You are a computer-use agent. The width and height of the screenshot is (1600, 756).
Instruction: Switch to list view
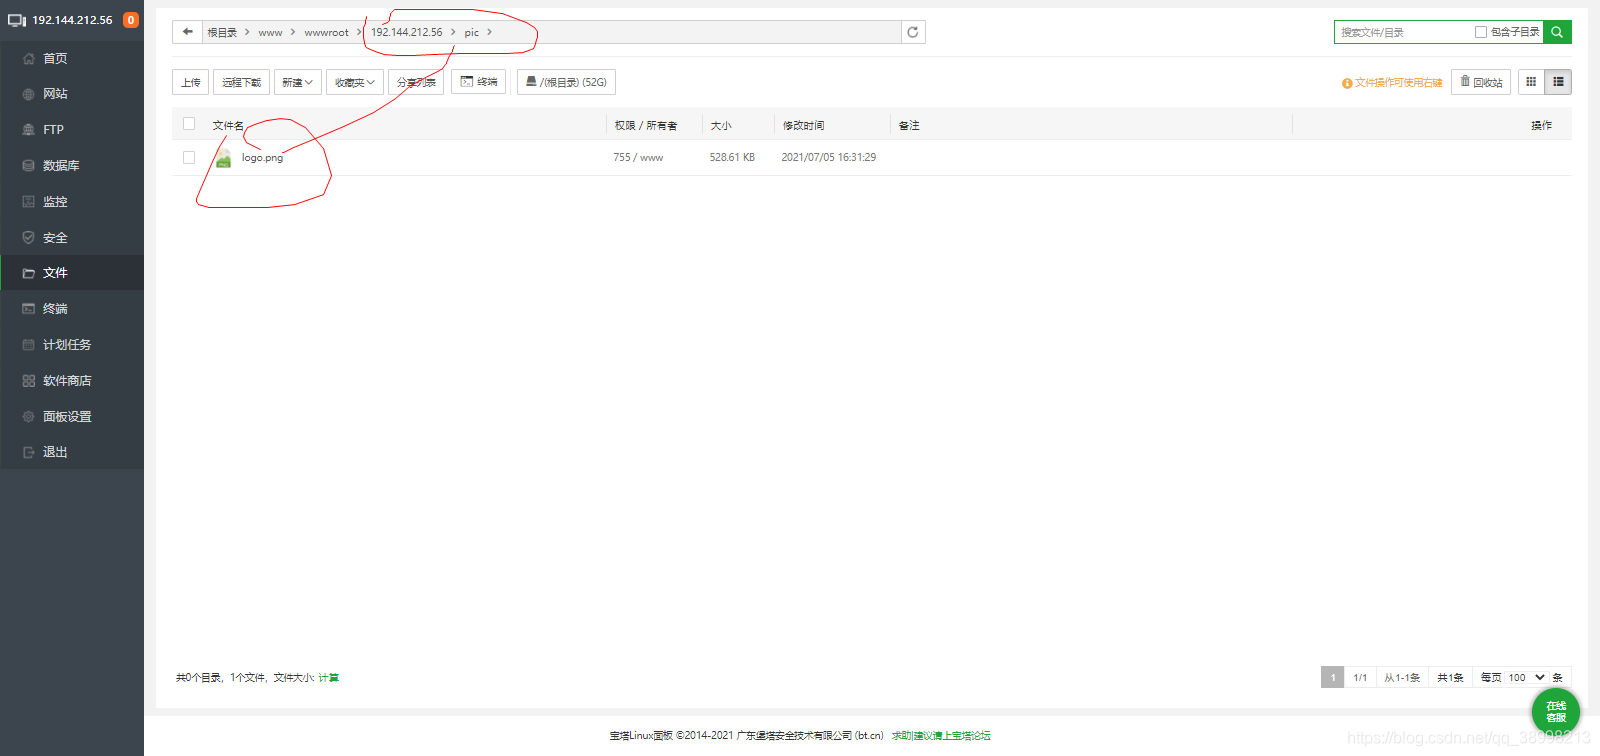point(1558,82)
